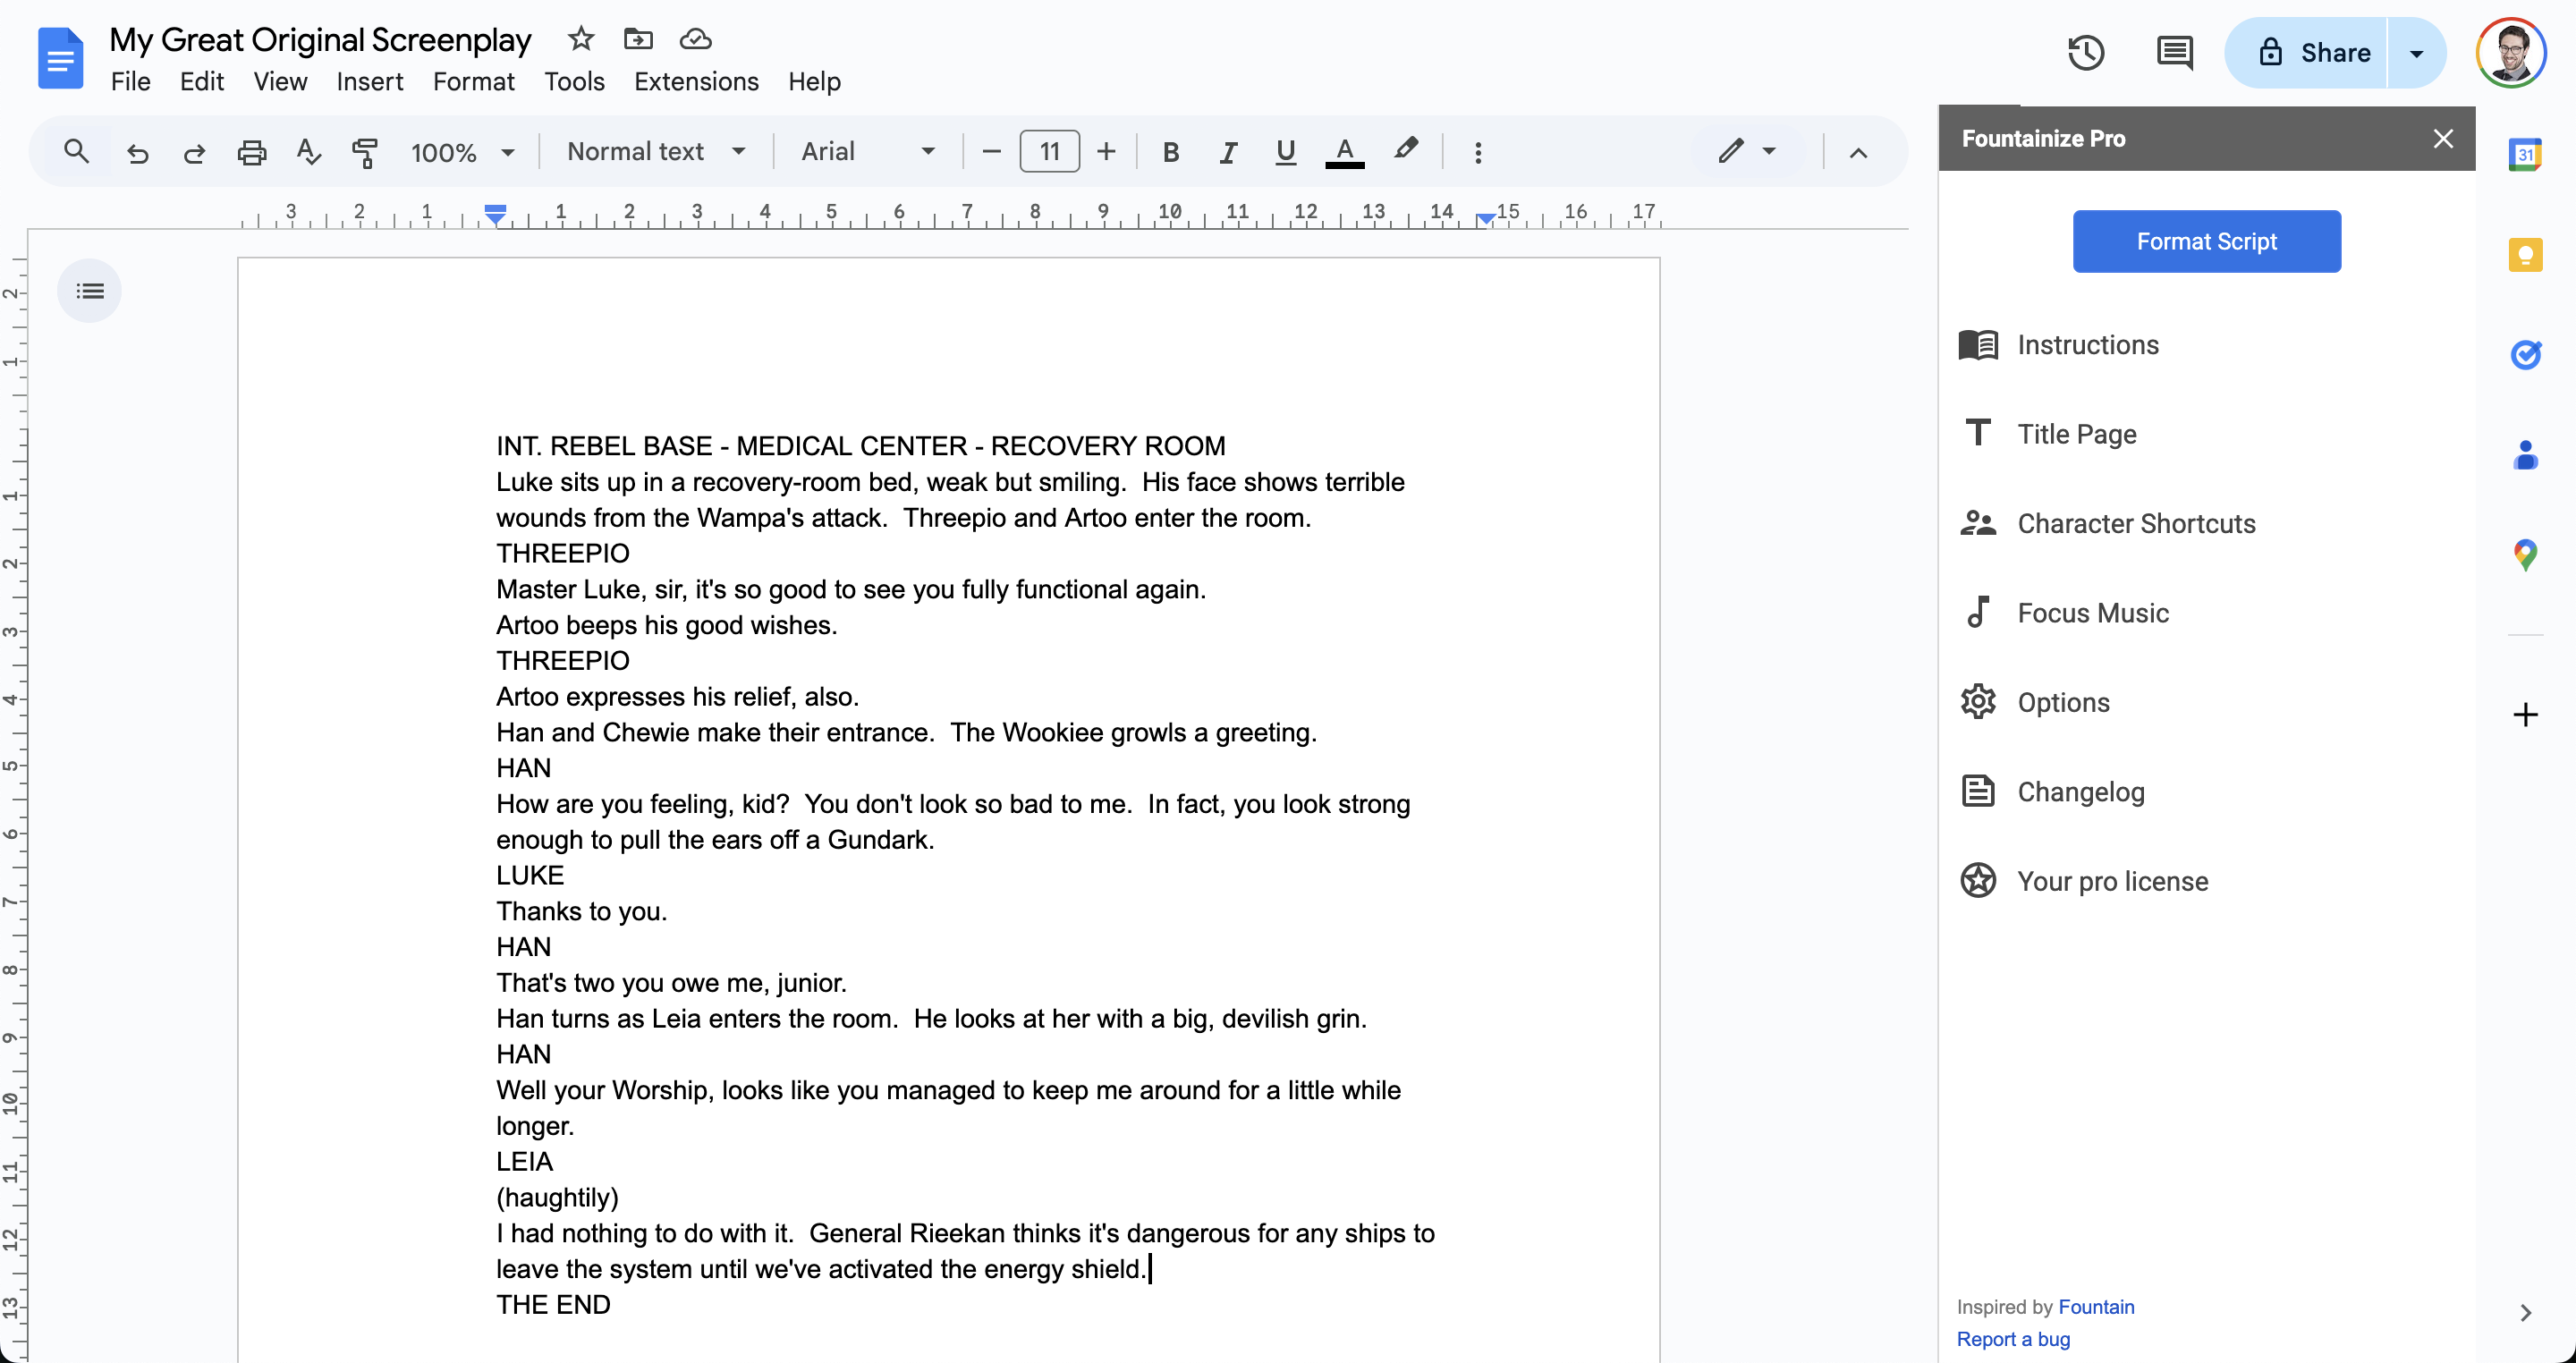Expand Share options arrow
This screenshot has height=1363, width=2576.
pos(2416,53)
